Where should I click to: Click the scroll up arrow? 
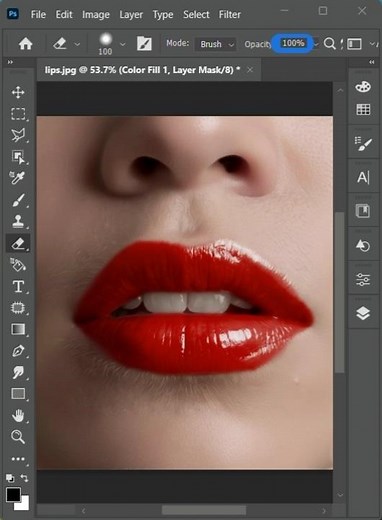[x=340, y=90]
